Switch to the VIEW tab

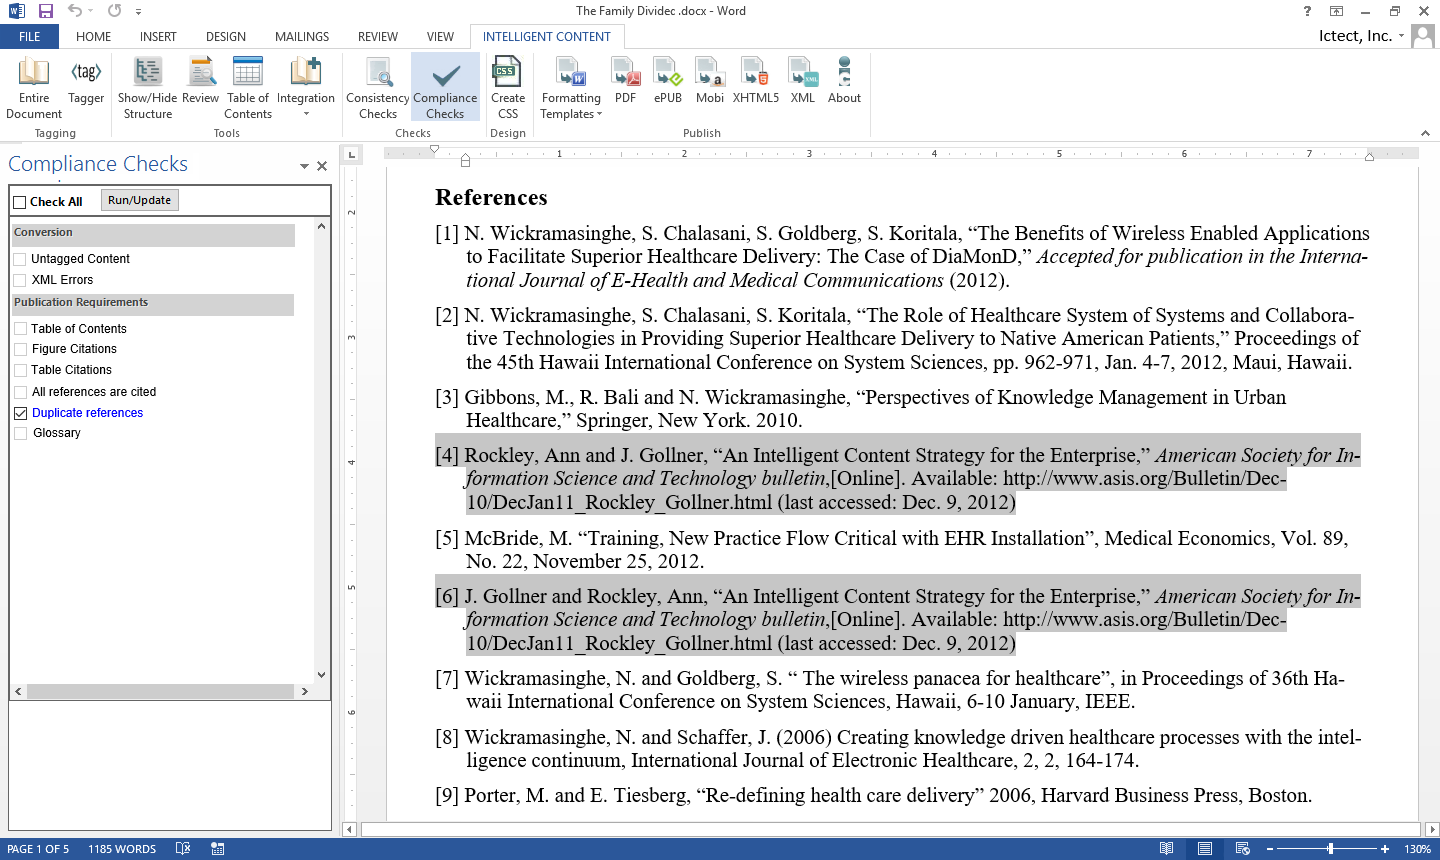(x=440, y=37)
